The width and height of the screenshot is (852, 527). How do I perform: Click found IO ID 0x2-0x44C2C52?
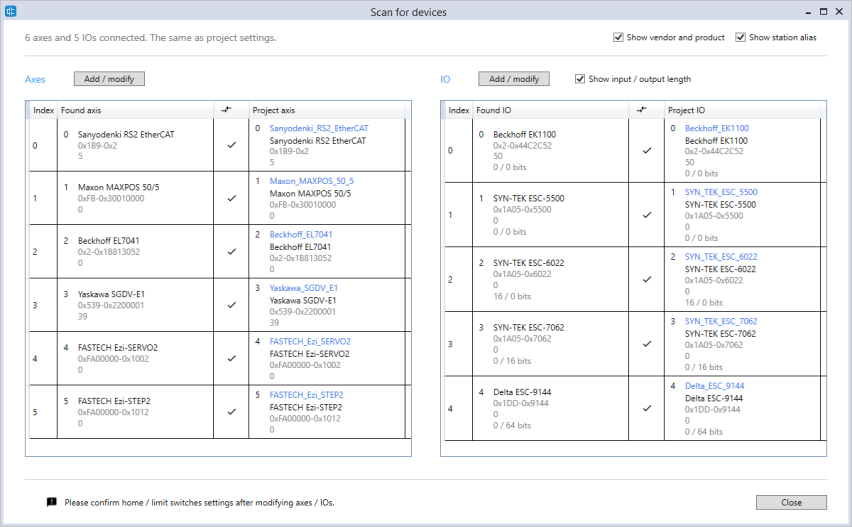[x=522, y=146]
